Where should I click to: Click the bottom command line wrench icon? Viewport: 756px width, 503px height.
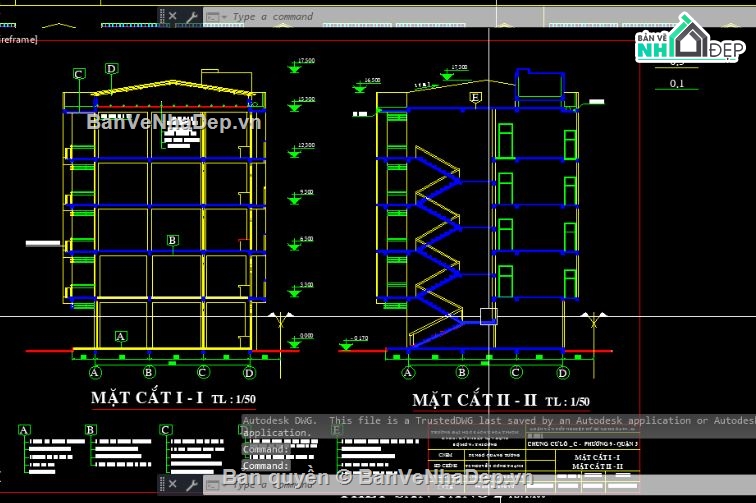point(190,484)
